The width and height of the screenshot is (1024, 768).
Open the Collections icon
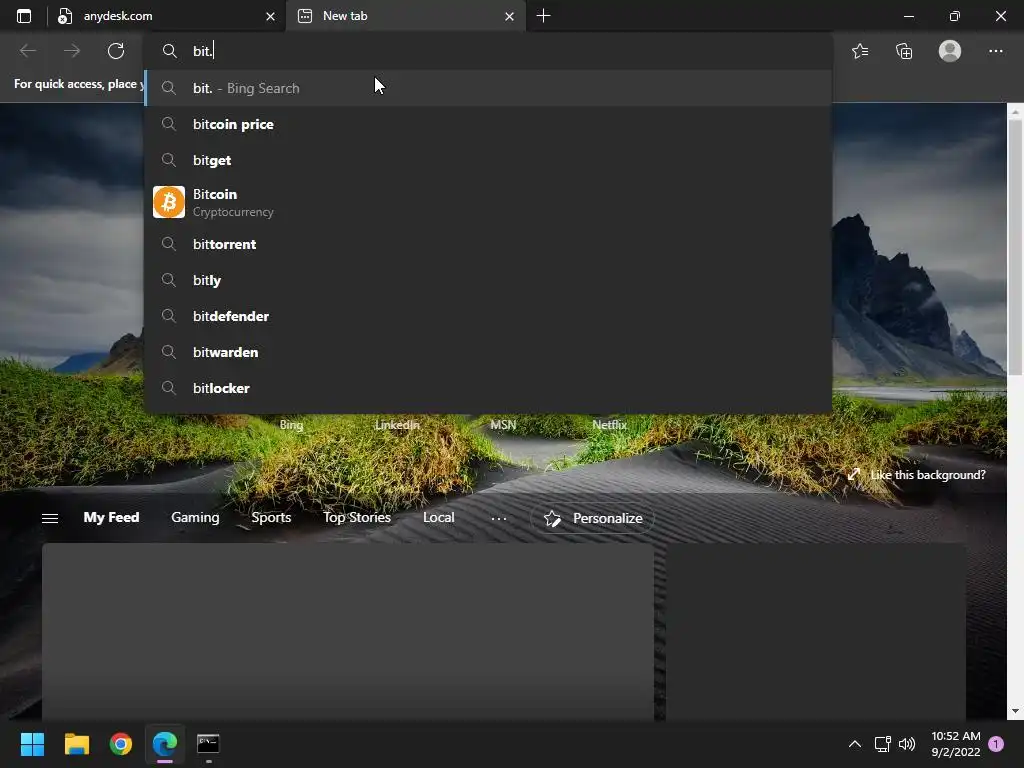904,51
